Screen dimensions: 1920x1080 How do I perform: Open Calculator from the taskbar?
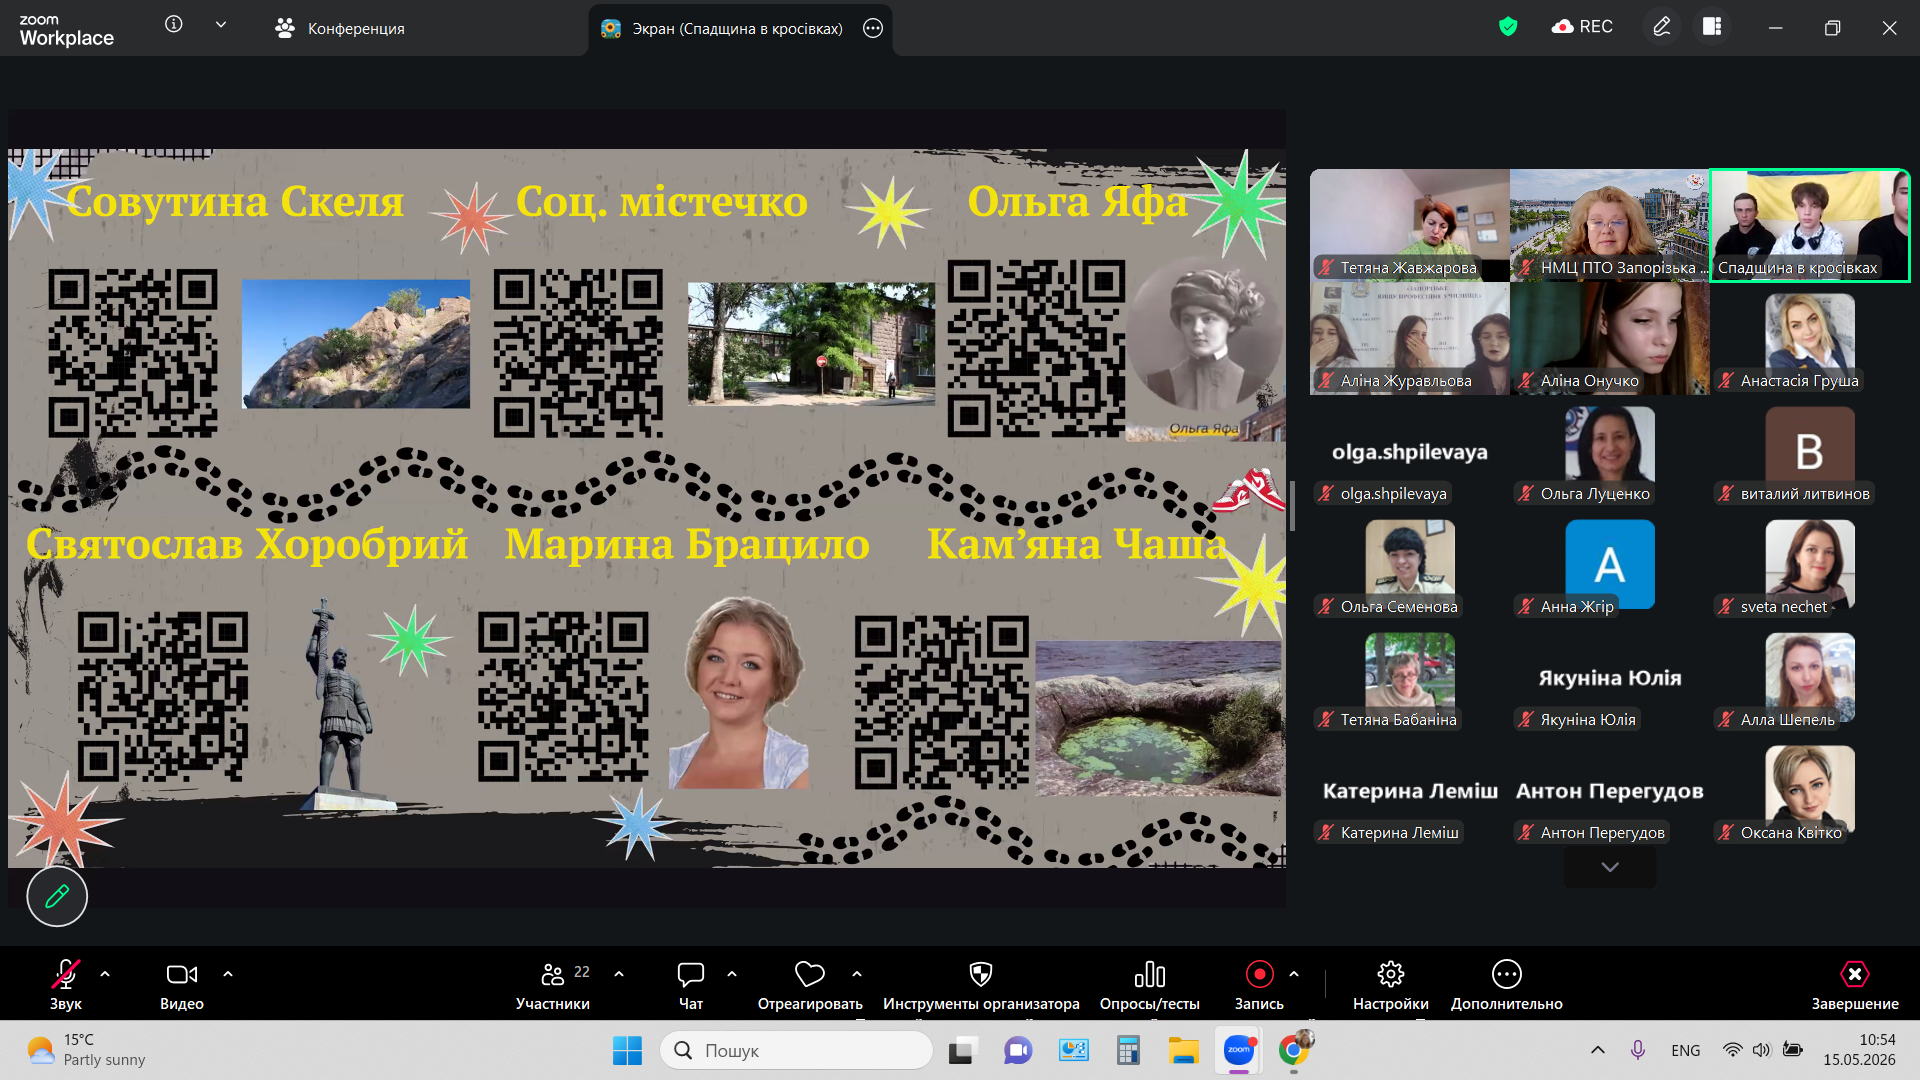pyautogui.click(x=1129, y=1050)
